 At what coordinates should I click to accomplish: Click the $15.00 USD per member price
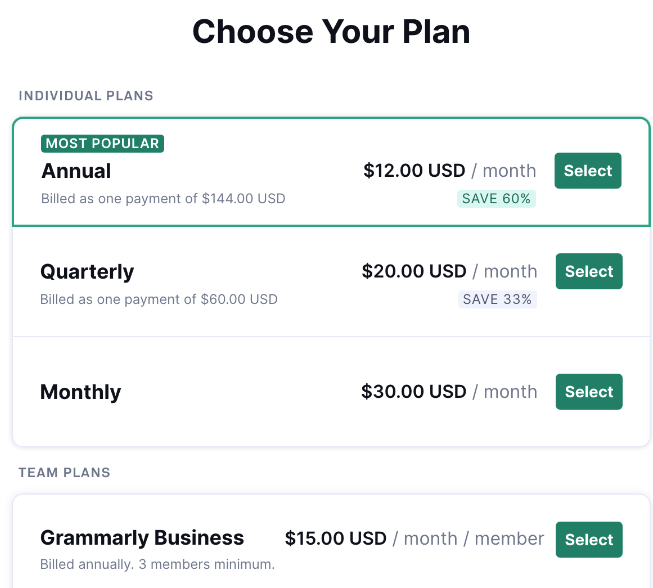coord(336,539)
